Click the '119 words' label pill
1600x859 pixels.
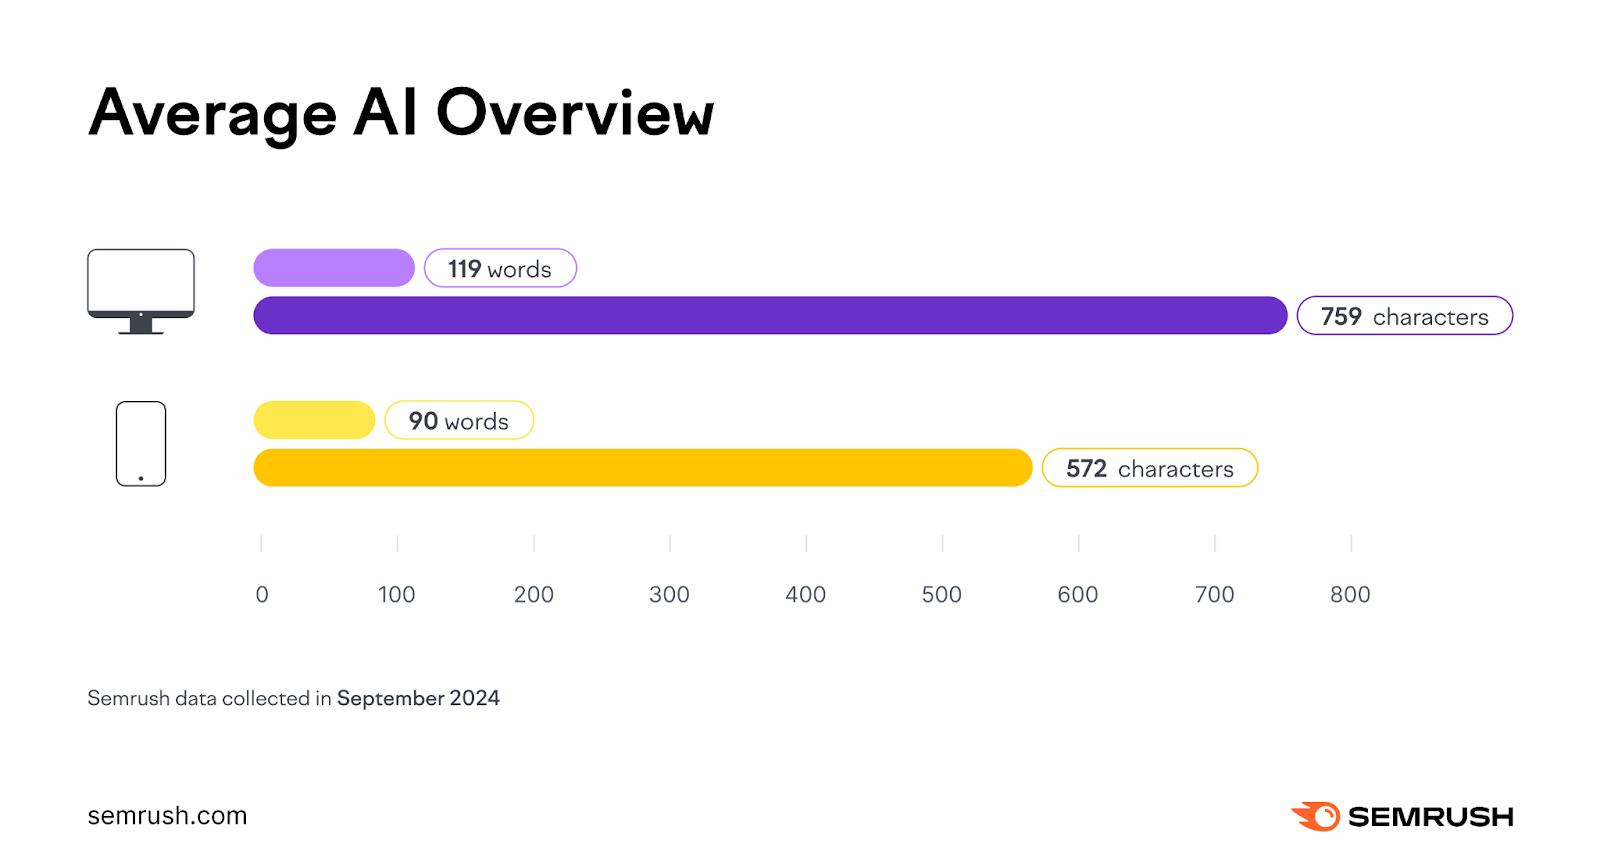(500, 269)
